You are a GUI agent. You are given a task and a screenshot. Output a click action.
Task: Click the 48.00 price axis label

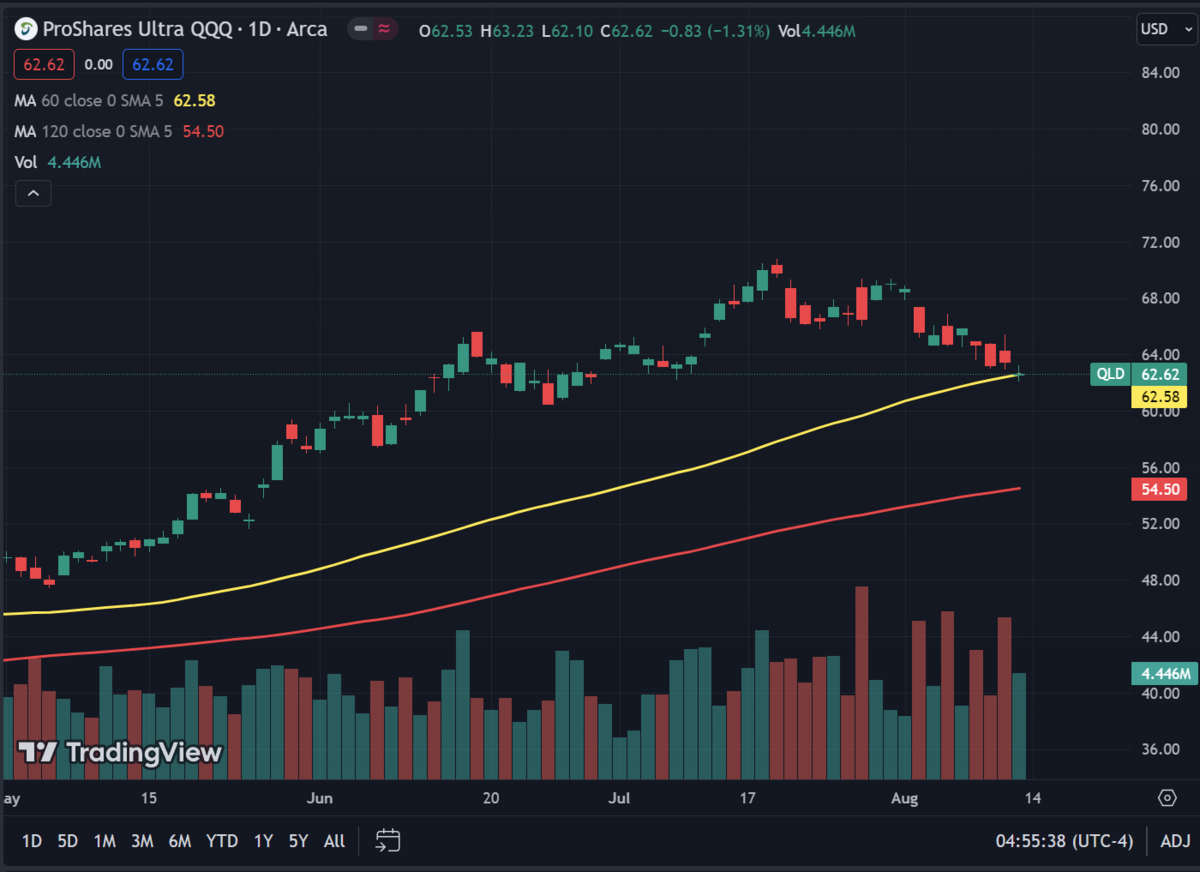[x=1162, y=581]
